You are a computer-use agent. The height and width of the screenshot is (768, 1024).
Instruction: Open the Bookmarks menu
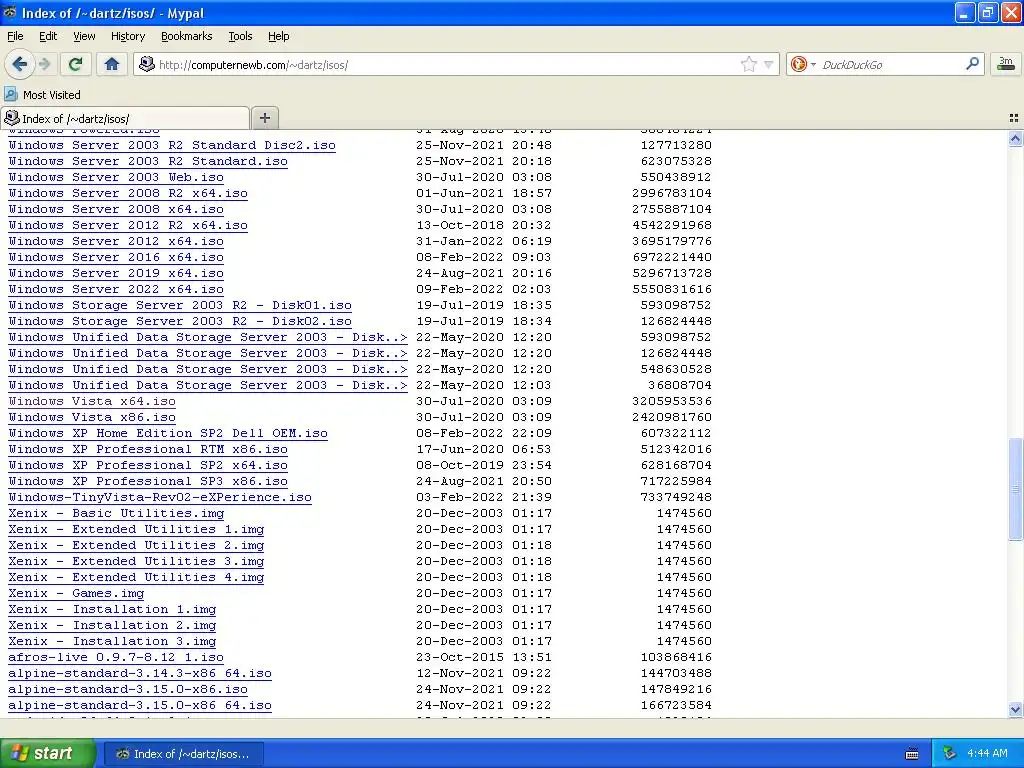pos(187,36)
